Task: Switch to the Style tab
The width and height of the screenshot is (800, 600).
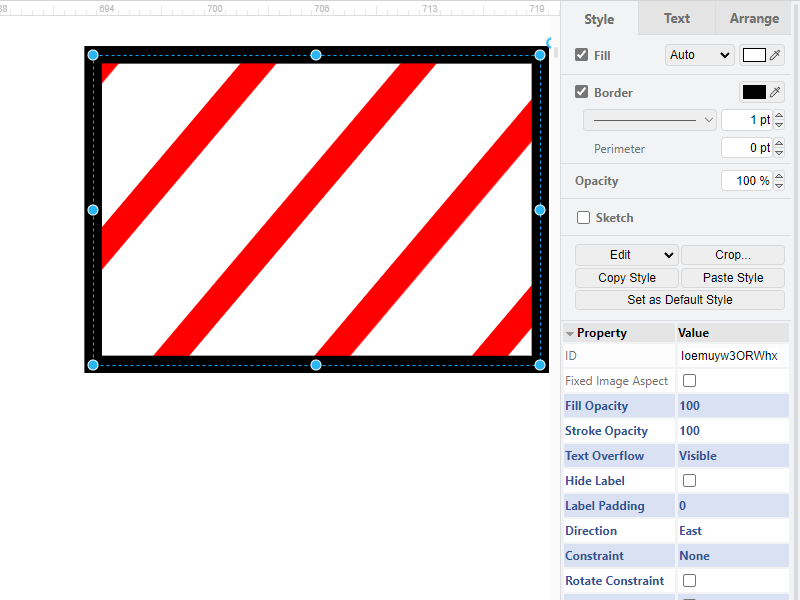Action: tap(599, 19)
